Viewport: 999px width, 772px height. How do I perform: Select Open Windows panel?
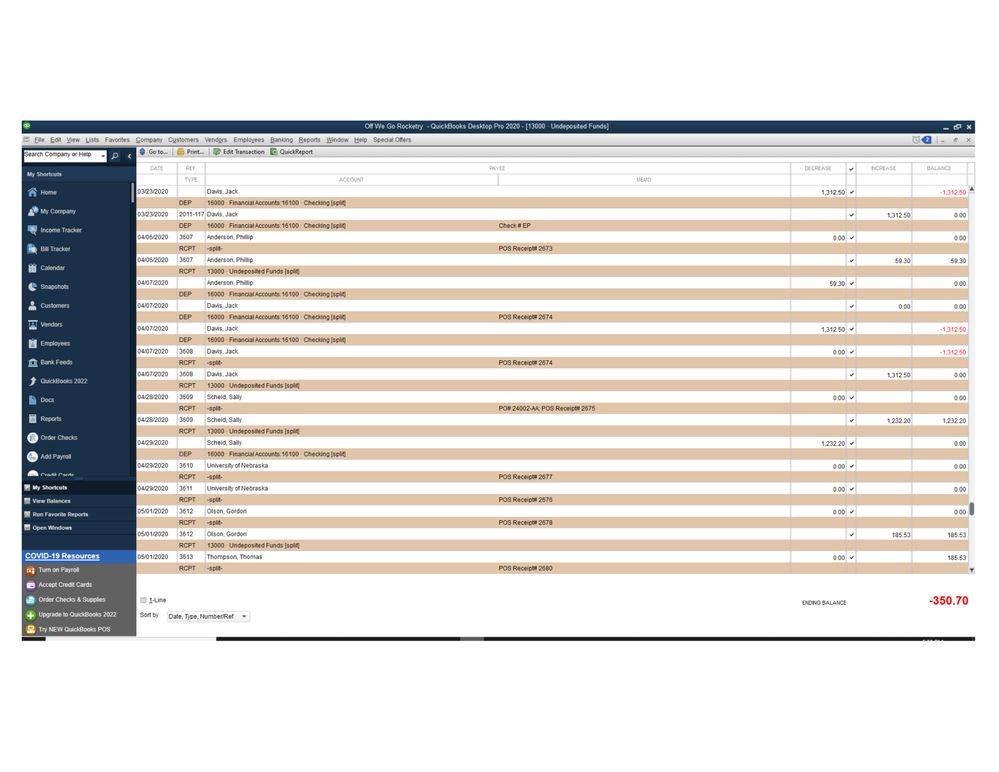point(79,528)
